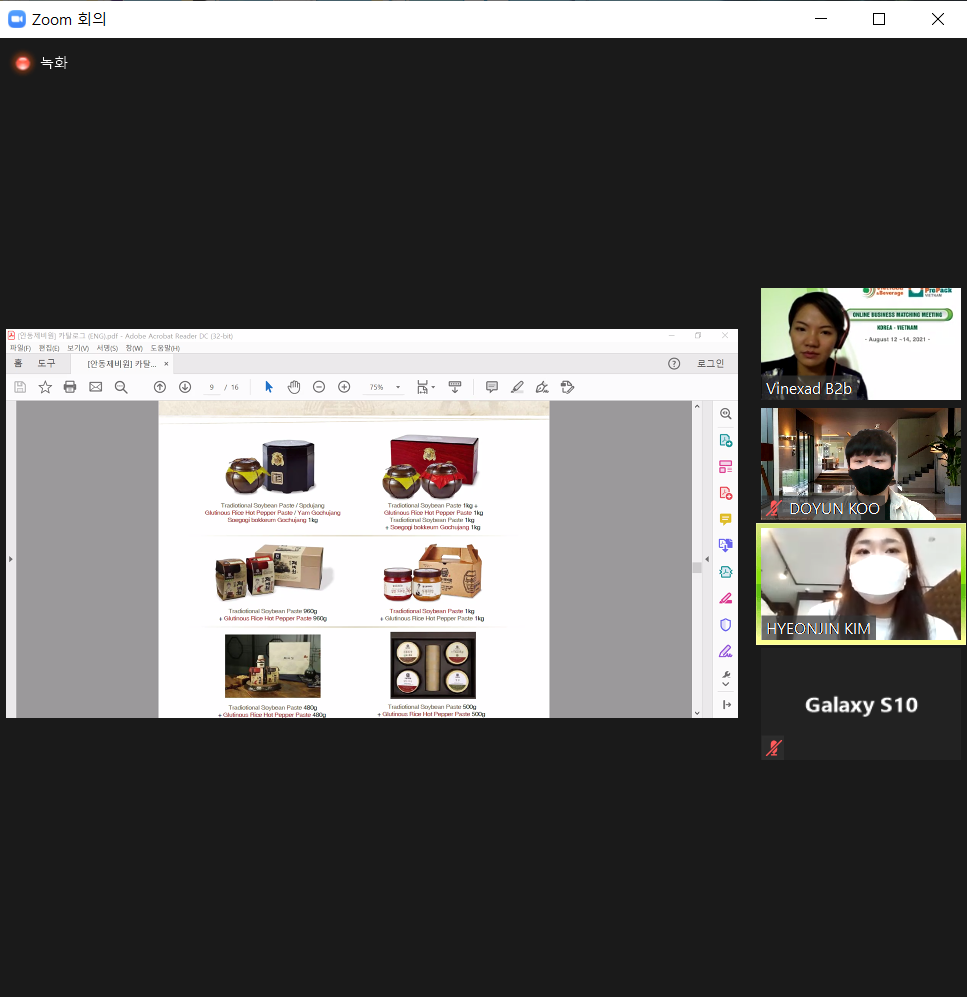Click the zoom in plus icon
The height and width of the screenshot is (997, 967).
344,387
